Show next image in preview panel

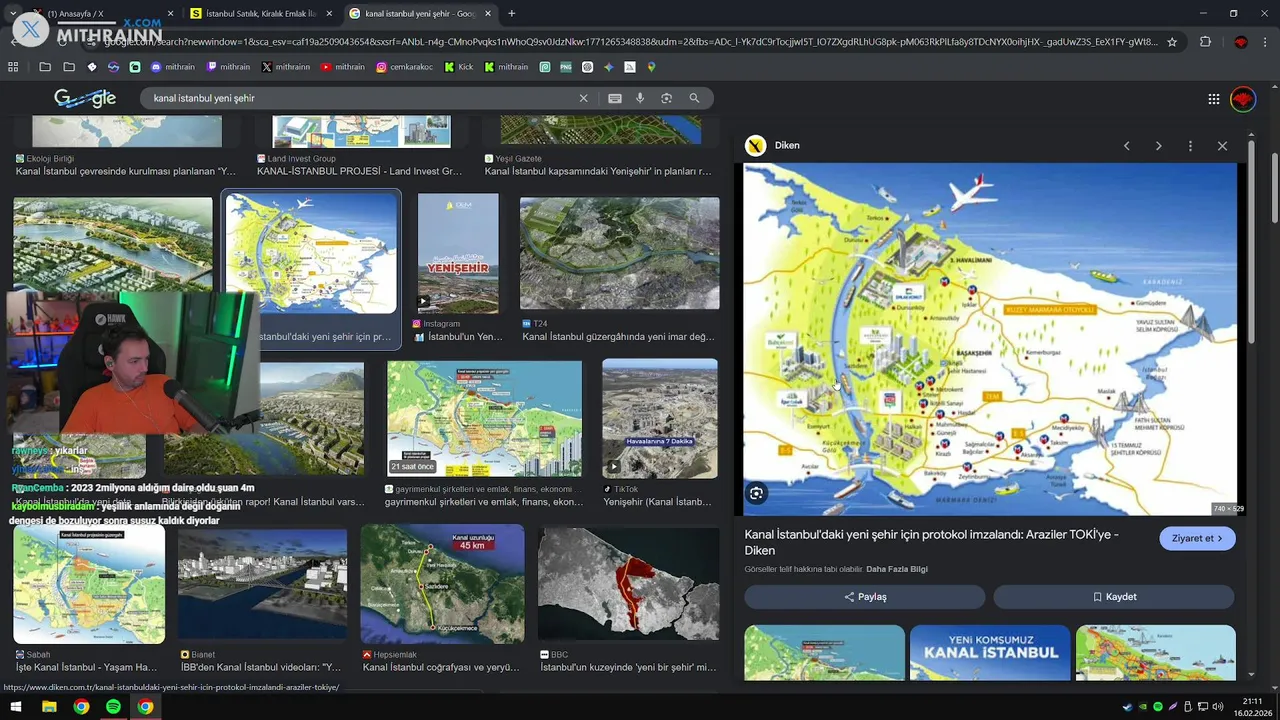point(1159,146)
